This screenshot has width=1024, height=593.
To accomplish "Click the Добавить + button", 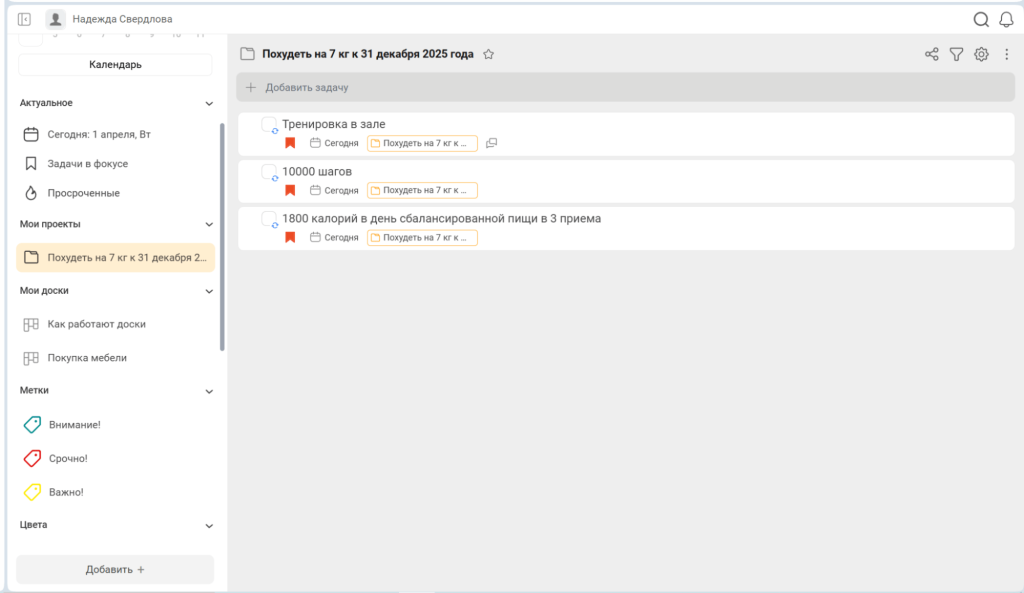I will click(115, 569).
